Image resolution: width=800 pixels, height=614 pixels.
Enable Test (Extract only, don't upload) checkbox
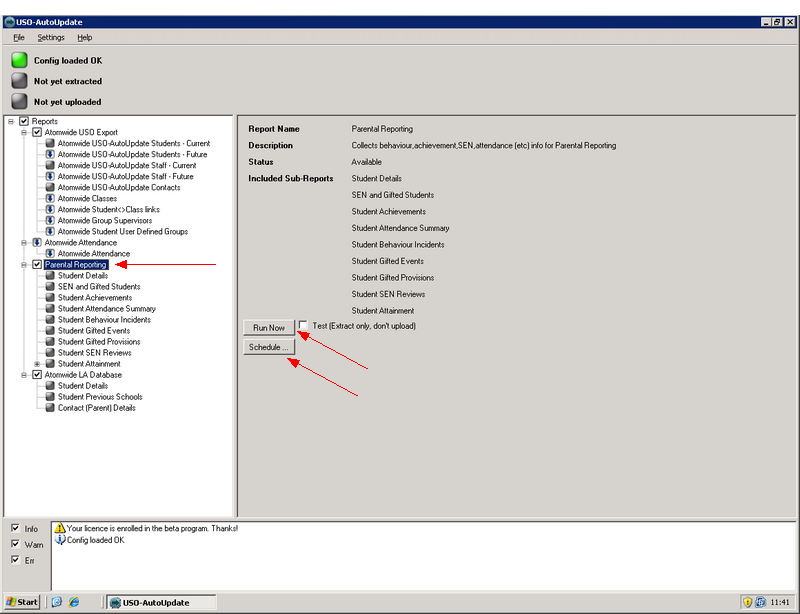point(303,325)
